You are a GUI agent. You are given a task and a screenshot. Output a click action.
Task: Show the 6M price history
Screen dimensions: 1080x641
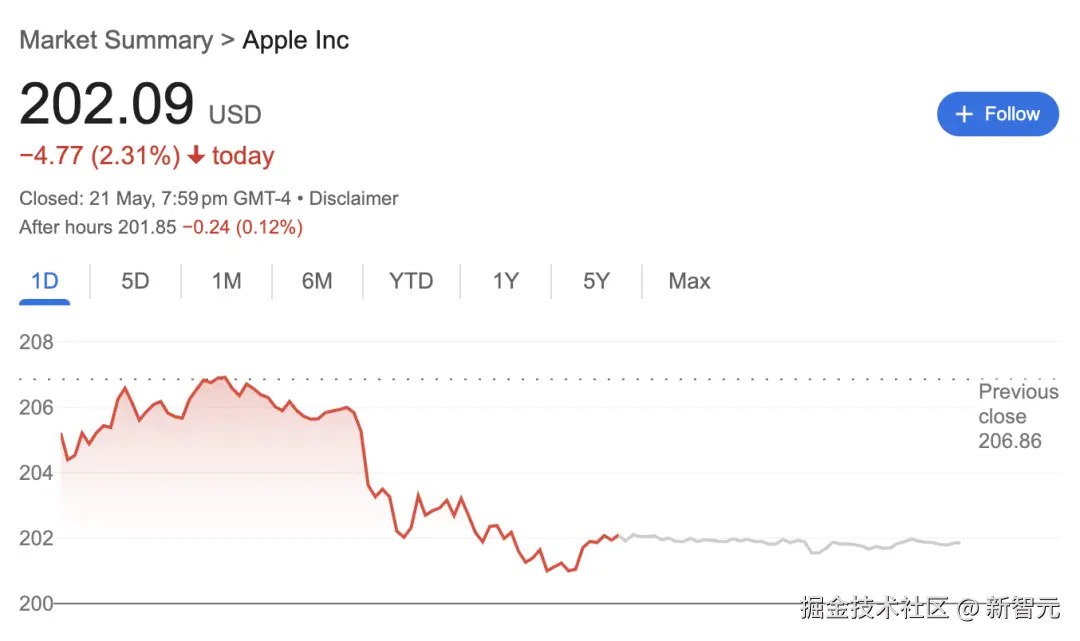[317, 281]
